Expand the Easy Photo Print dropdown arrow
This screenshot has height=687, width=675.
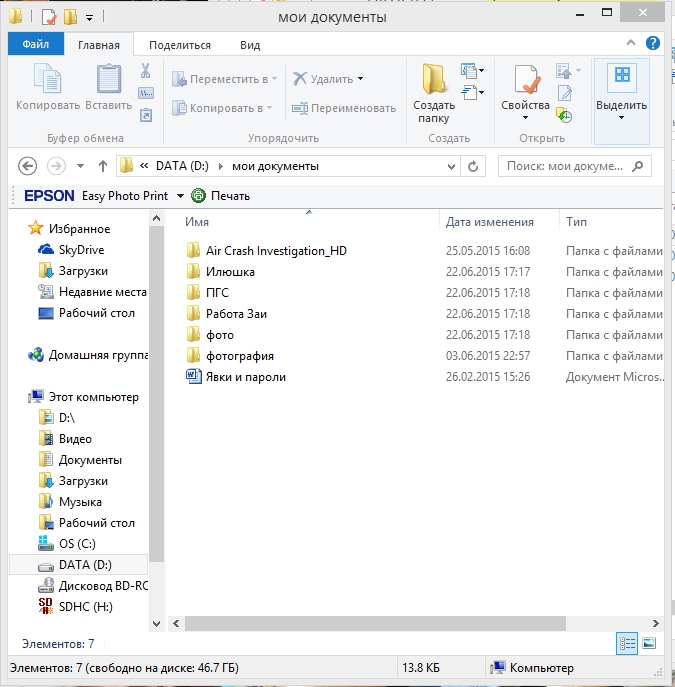tap(180, 196)
